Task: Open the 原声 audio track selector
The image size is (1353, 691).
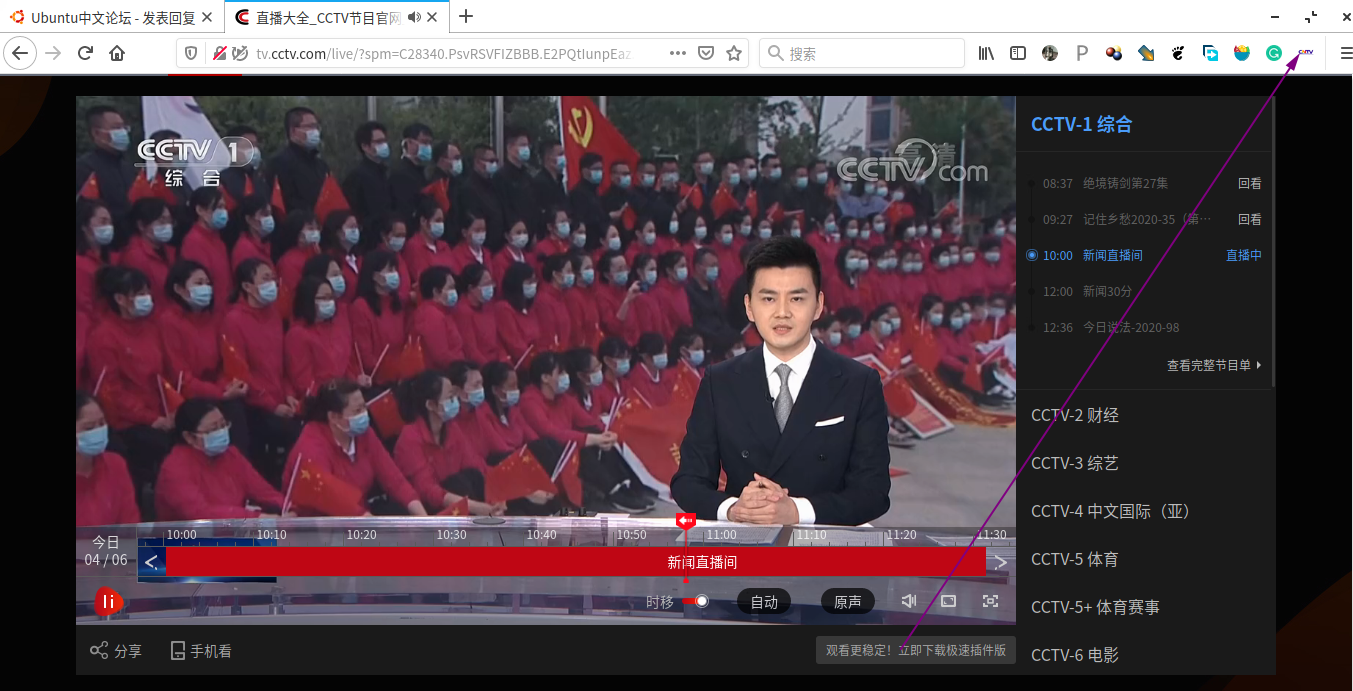Action: [x=848, y=602]
